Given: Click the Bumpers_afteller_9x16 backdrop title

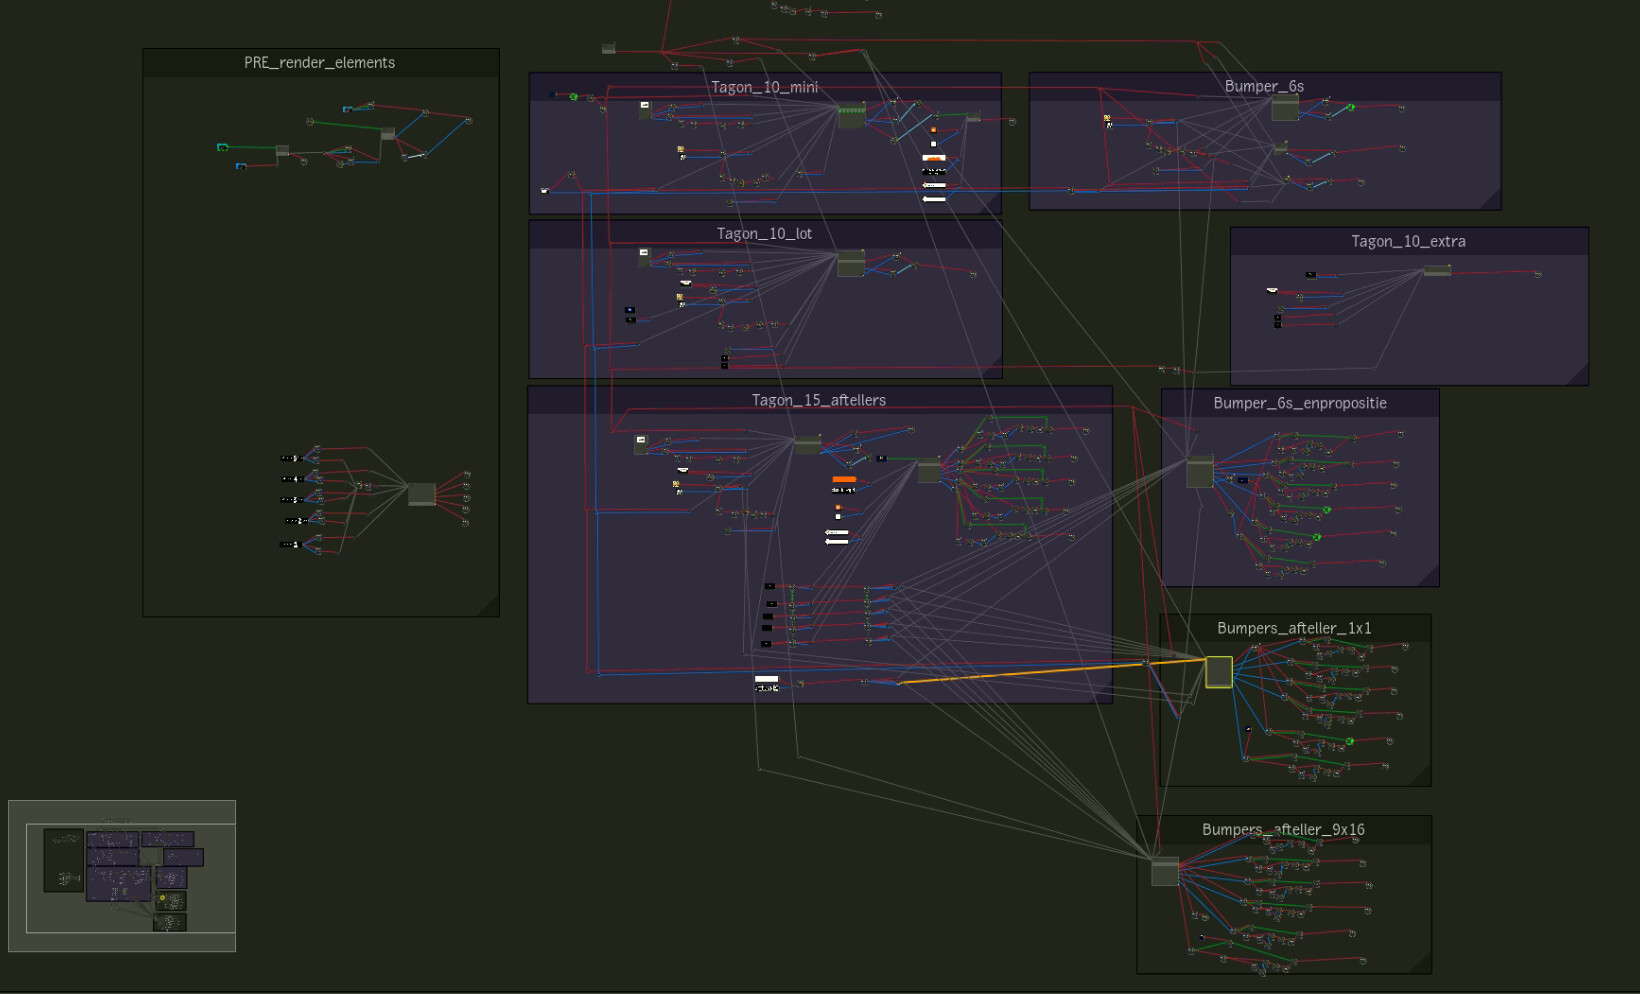Looking at the screenshot, I should pos(1284,830).
